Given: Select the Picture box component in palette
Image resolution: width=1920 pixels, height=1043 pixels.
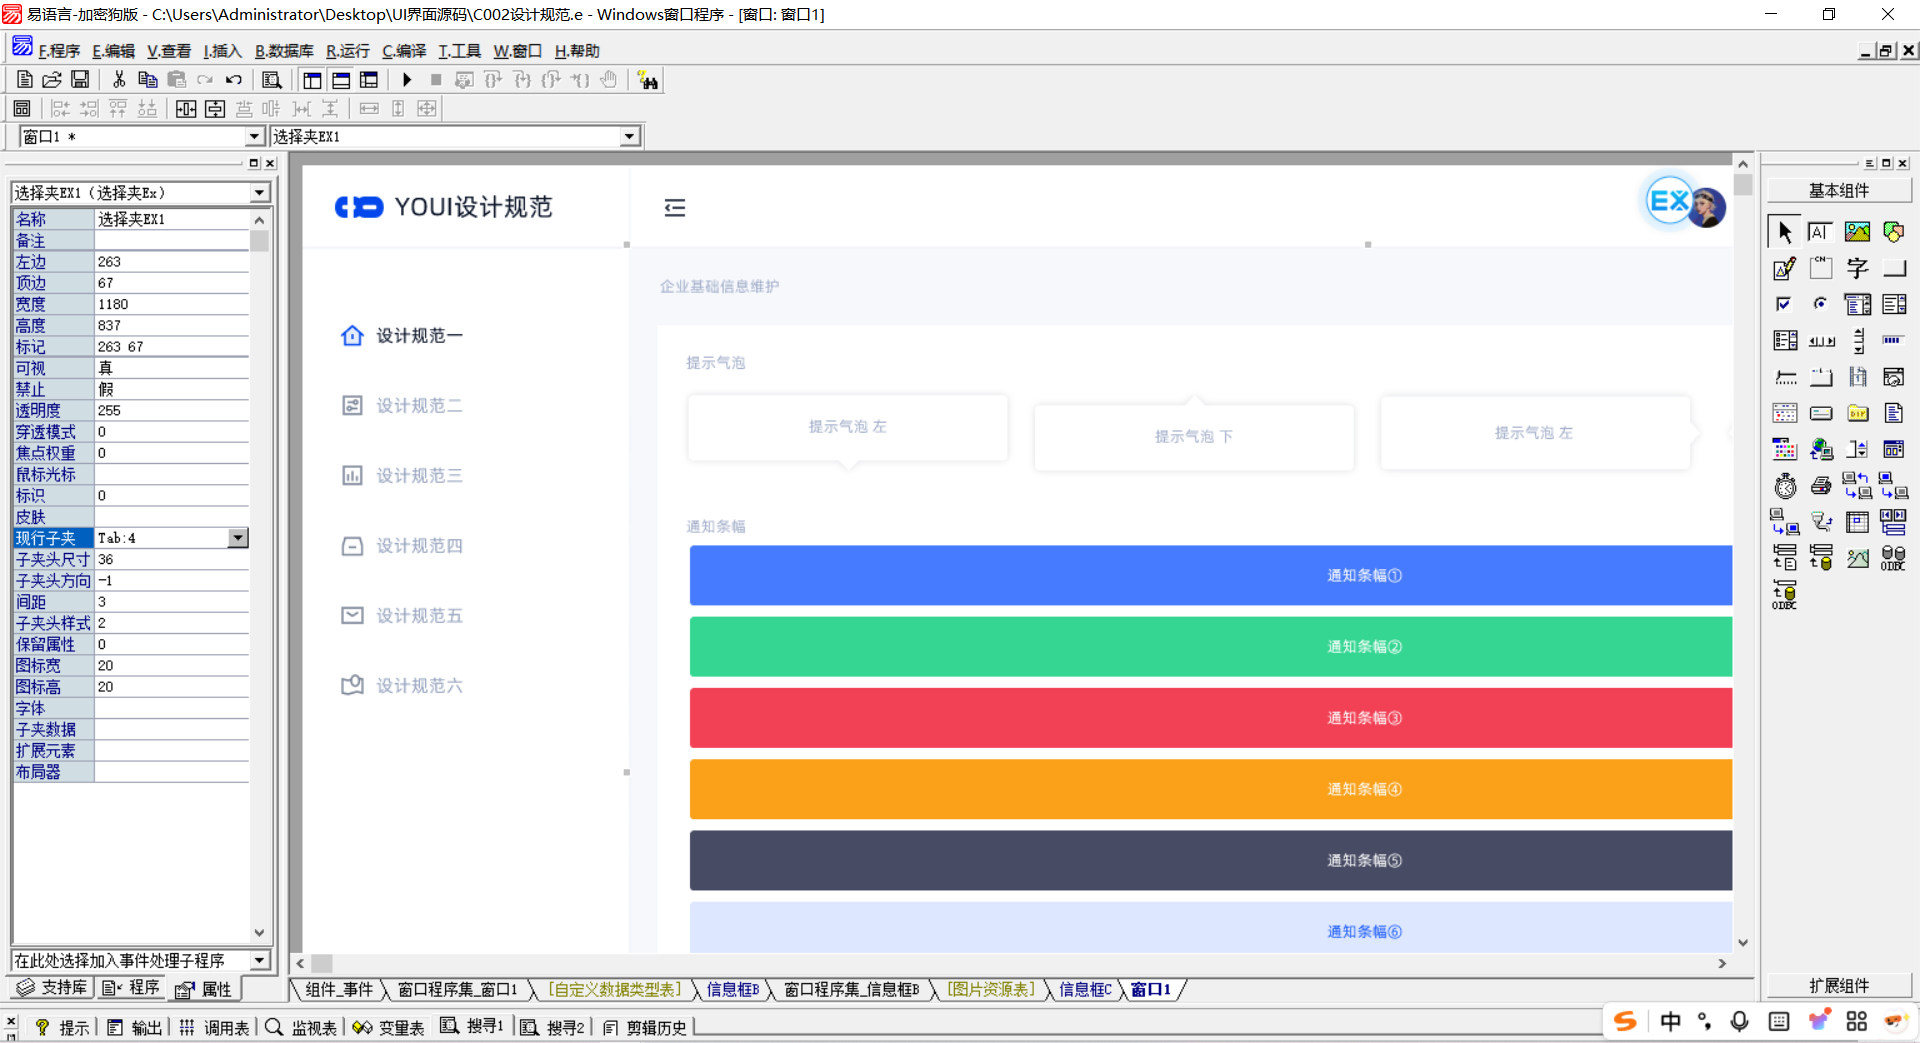Looking at the screenshot, I should 1857,232.
